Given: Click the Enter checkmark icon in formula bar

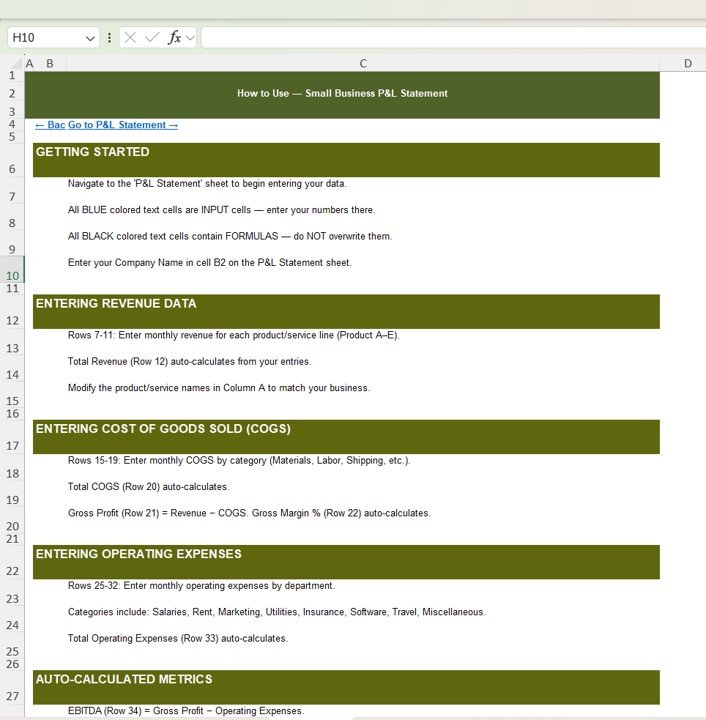Looking at the screenshot, I should pyautogui.click(x=152, y=37).
